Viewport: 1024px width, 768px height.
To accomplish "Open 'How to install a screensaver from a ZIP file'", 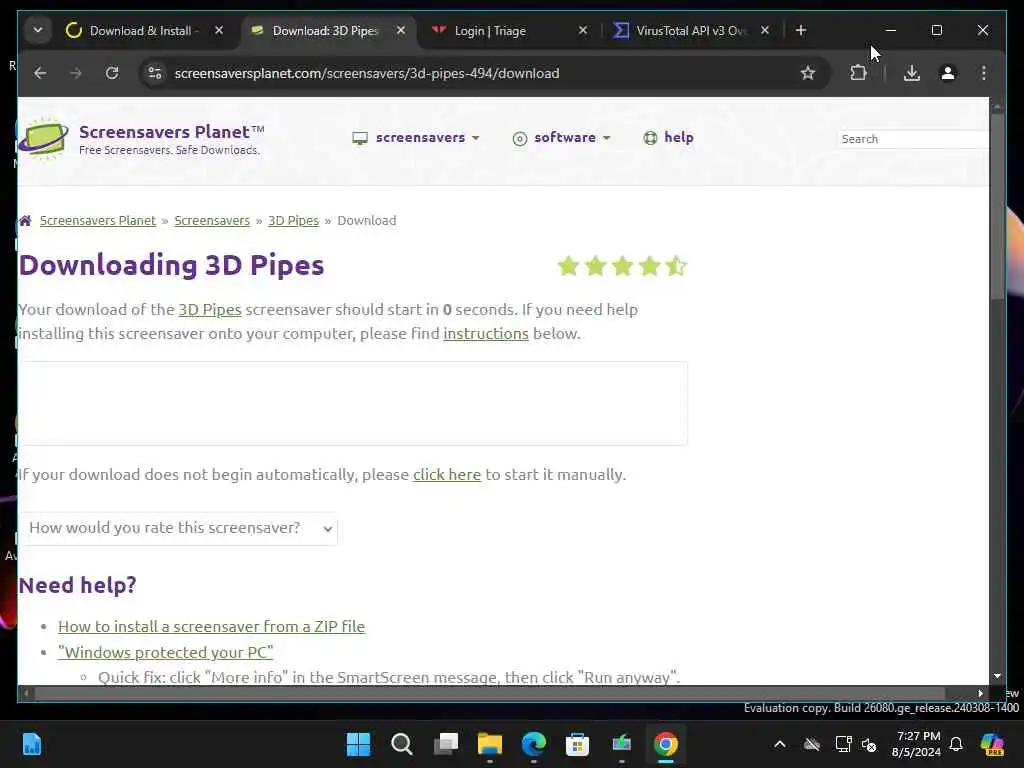I will 212,626.
